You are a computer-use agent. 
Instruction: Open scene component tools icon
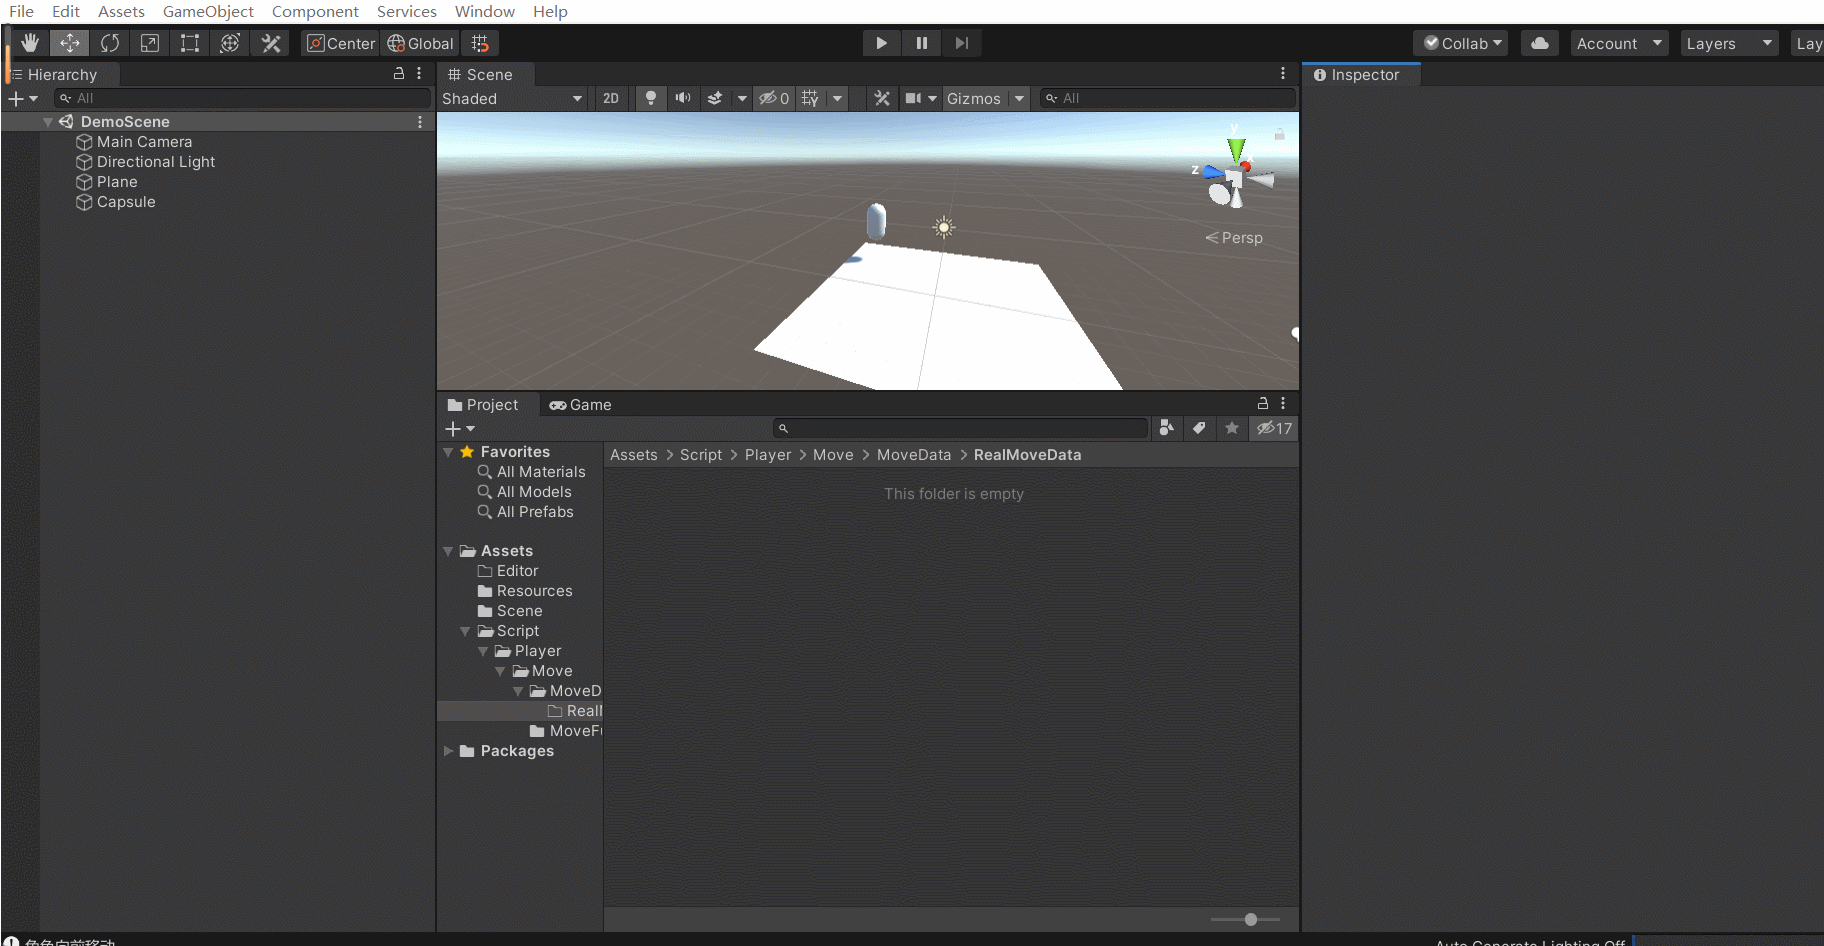[882, 98]
